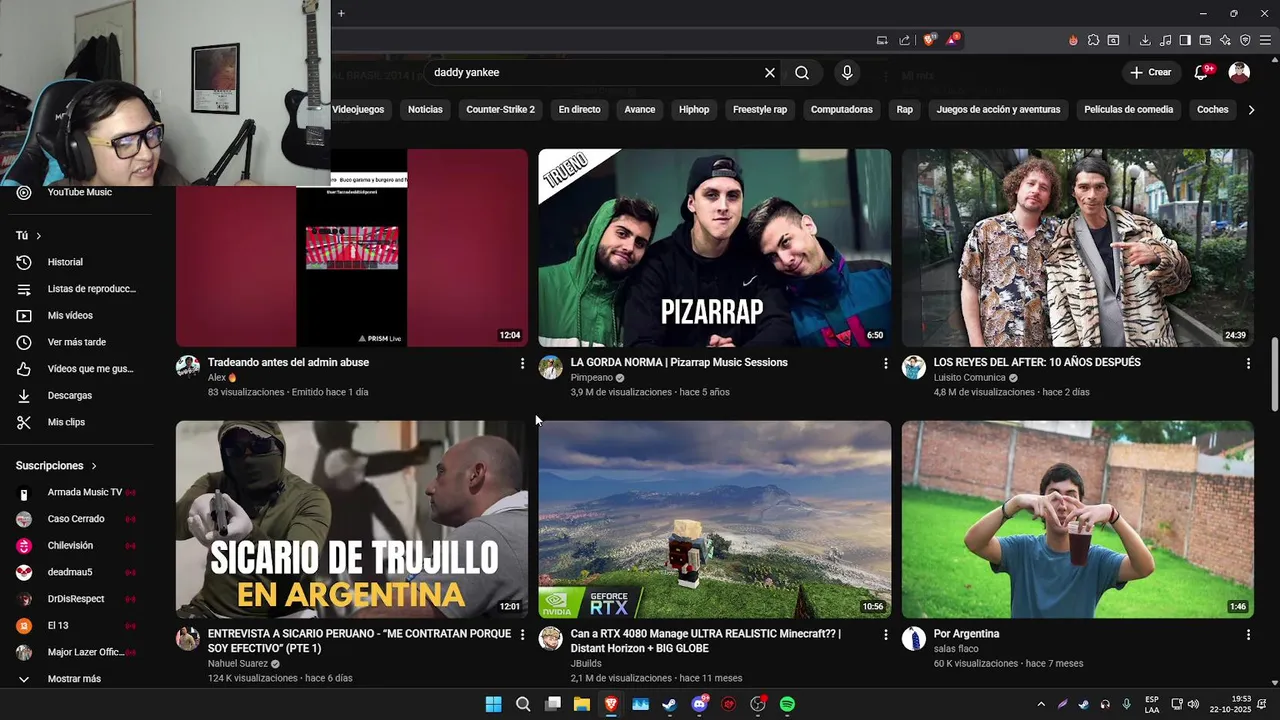Expand the Suscripciones section

pyautogui.click(x=57, y=466)
